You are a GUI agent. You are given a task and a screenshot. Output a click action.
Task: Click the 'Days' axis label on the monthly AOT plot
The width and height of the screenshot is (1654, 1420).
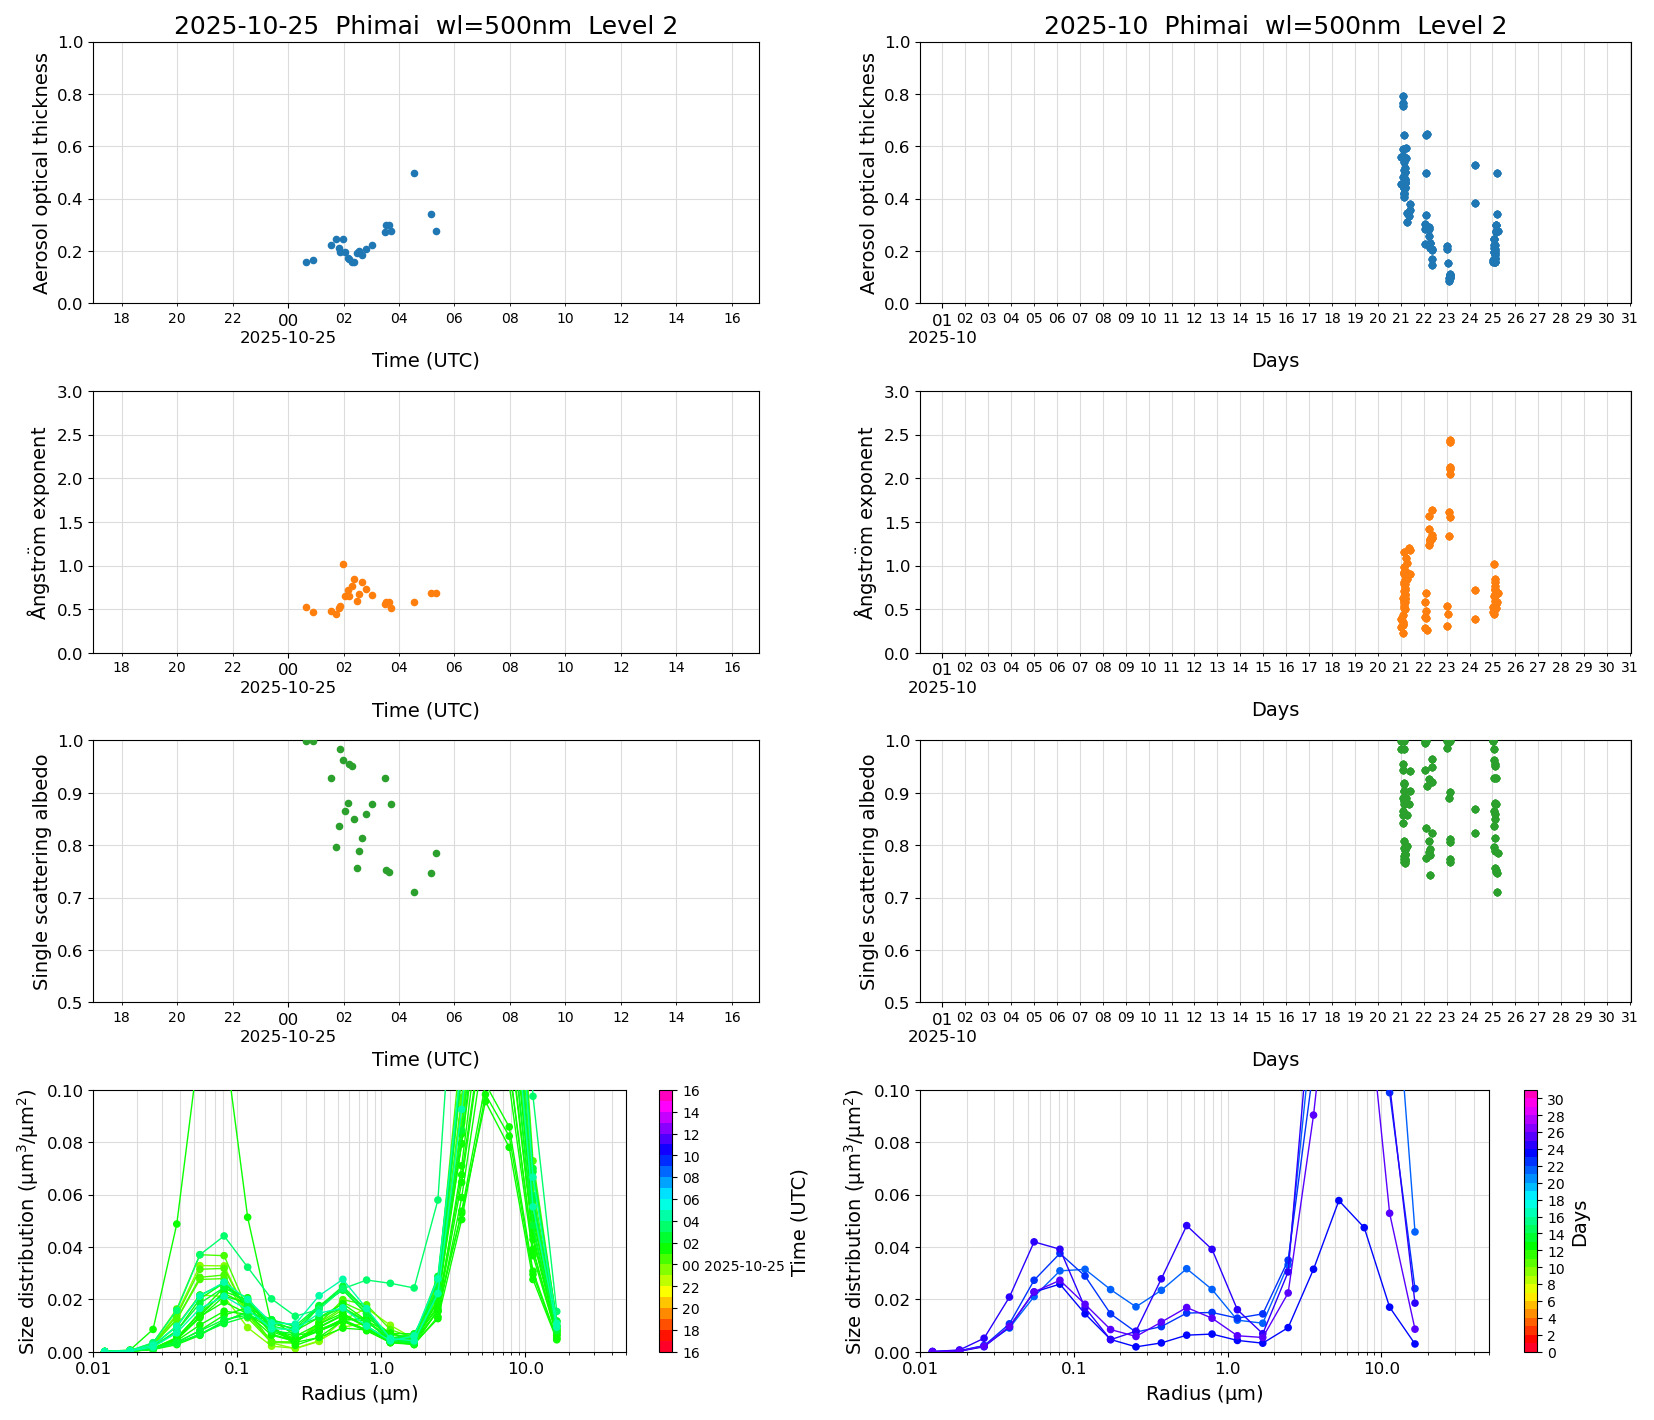click(x=1276, y=361)
